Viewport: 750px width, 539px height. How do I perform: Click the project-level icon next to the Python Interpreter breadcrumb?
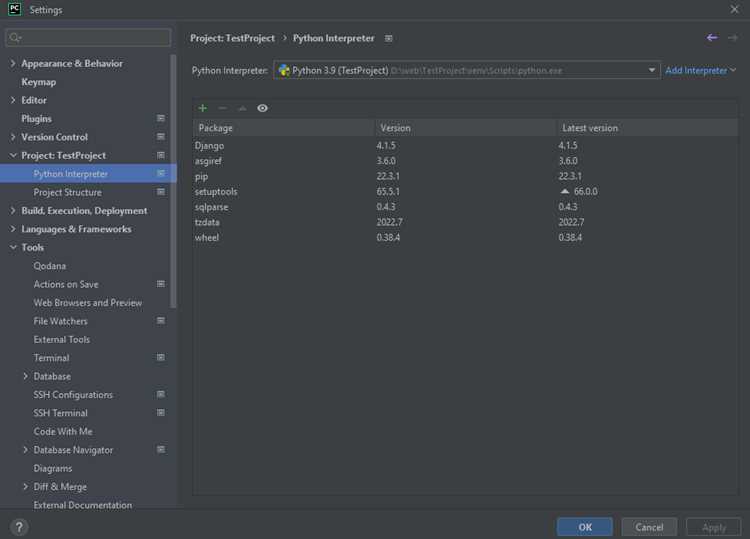click(x=388, y=38)
